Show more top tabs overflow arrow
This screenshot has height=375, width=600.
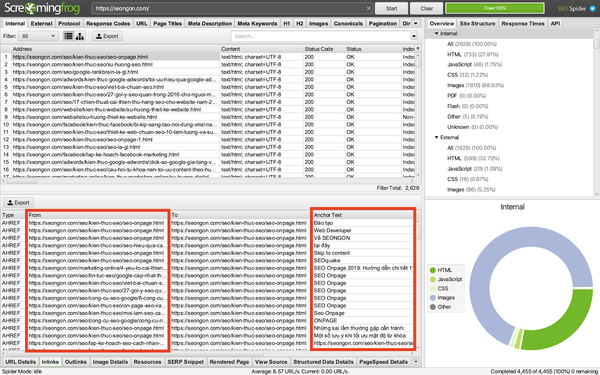click(416, 23)
